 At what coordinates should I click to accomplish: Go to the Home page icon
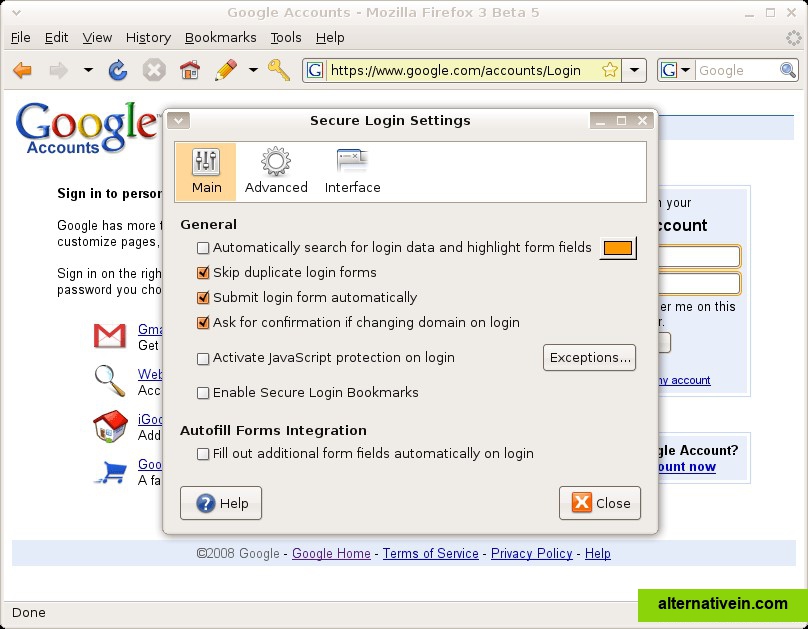tap(189, 70)
